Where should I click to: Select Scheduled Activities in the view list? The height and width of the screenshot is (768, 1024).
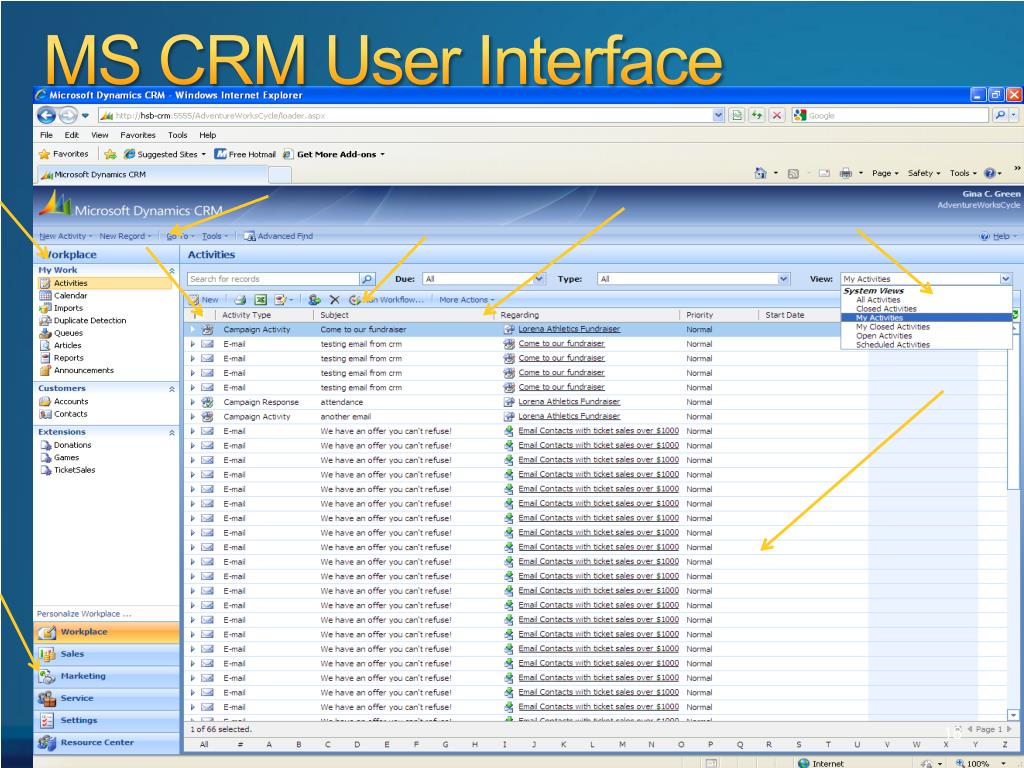pos(893,345)
